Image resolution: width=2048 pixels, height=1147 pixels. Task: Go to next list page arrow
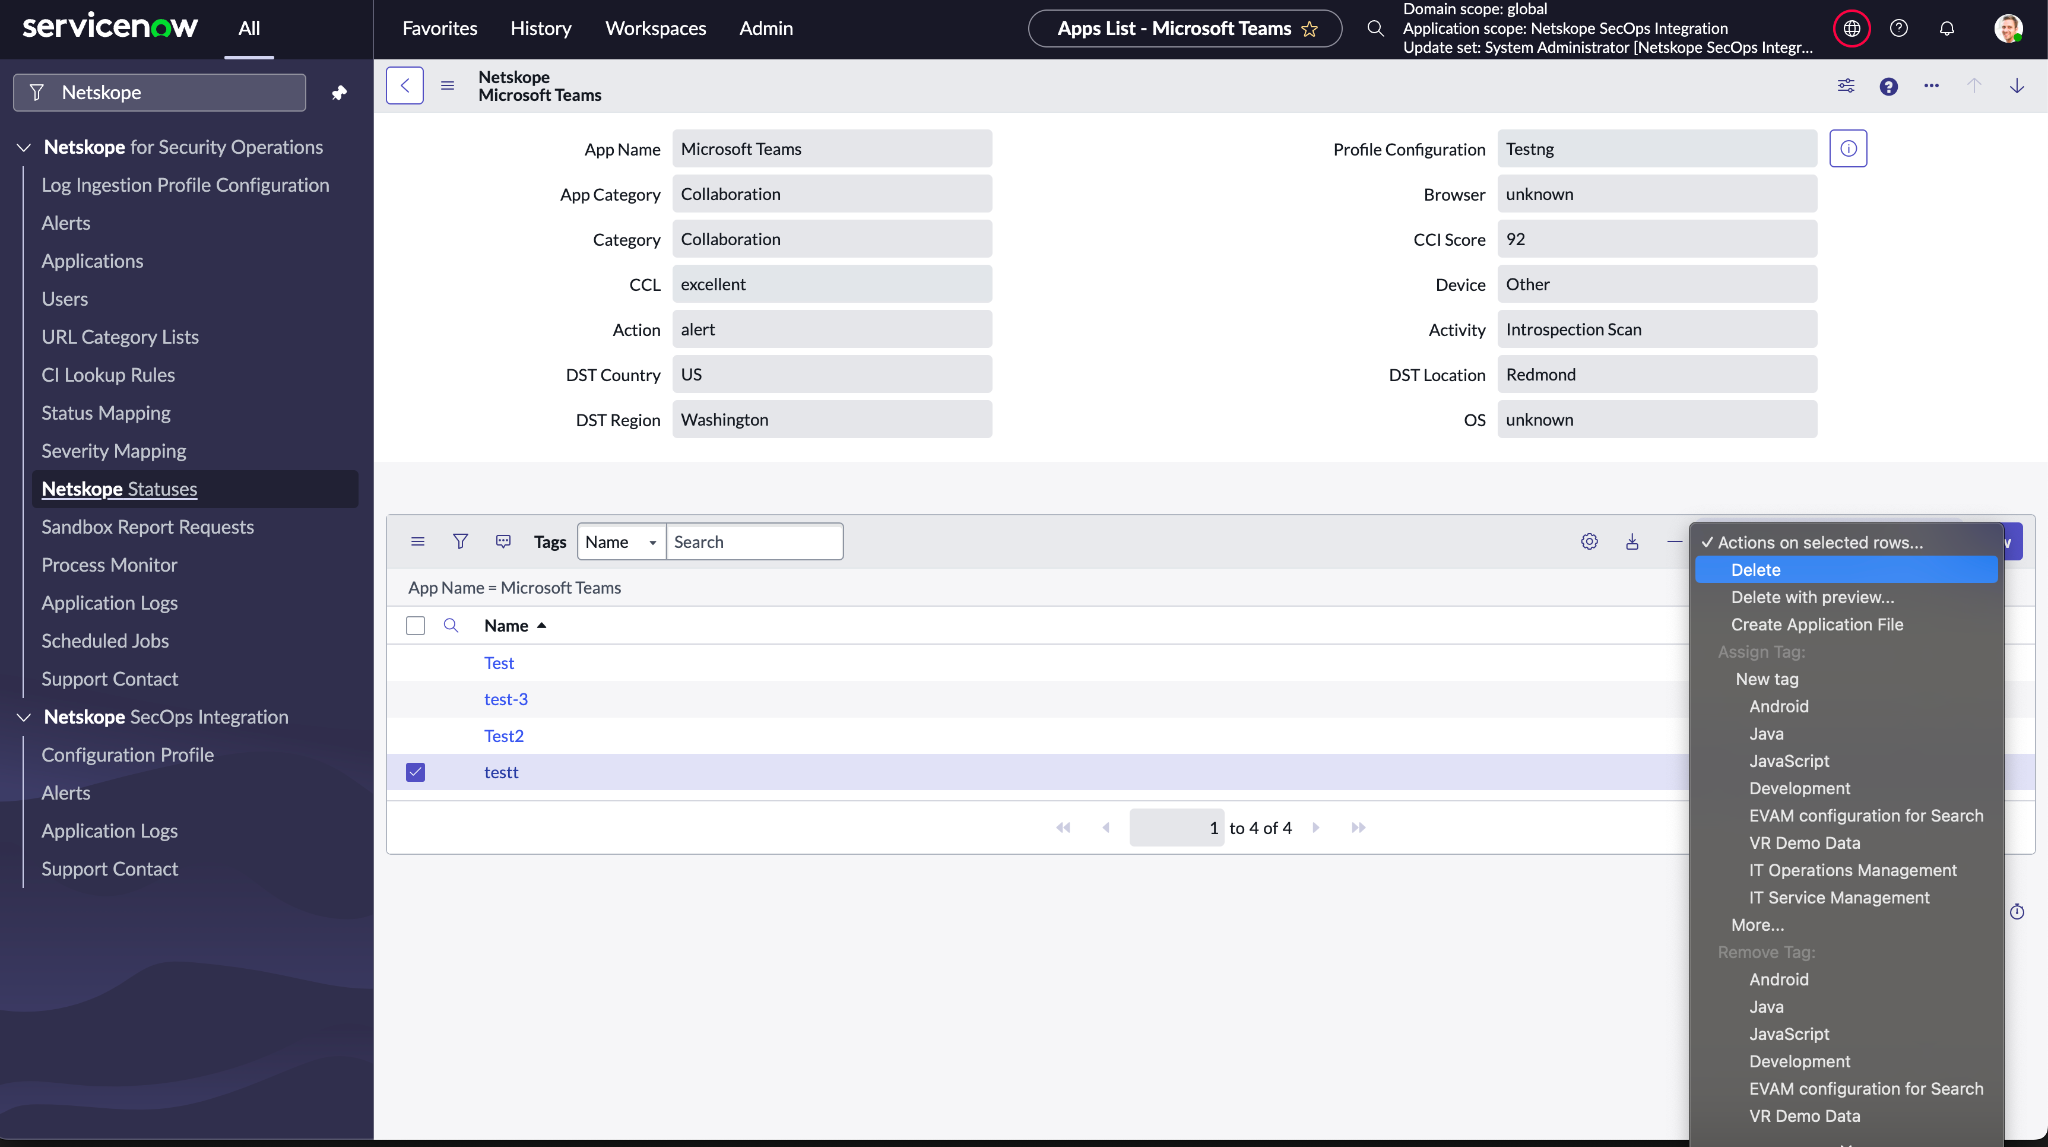click(x=1316, y=827)
